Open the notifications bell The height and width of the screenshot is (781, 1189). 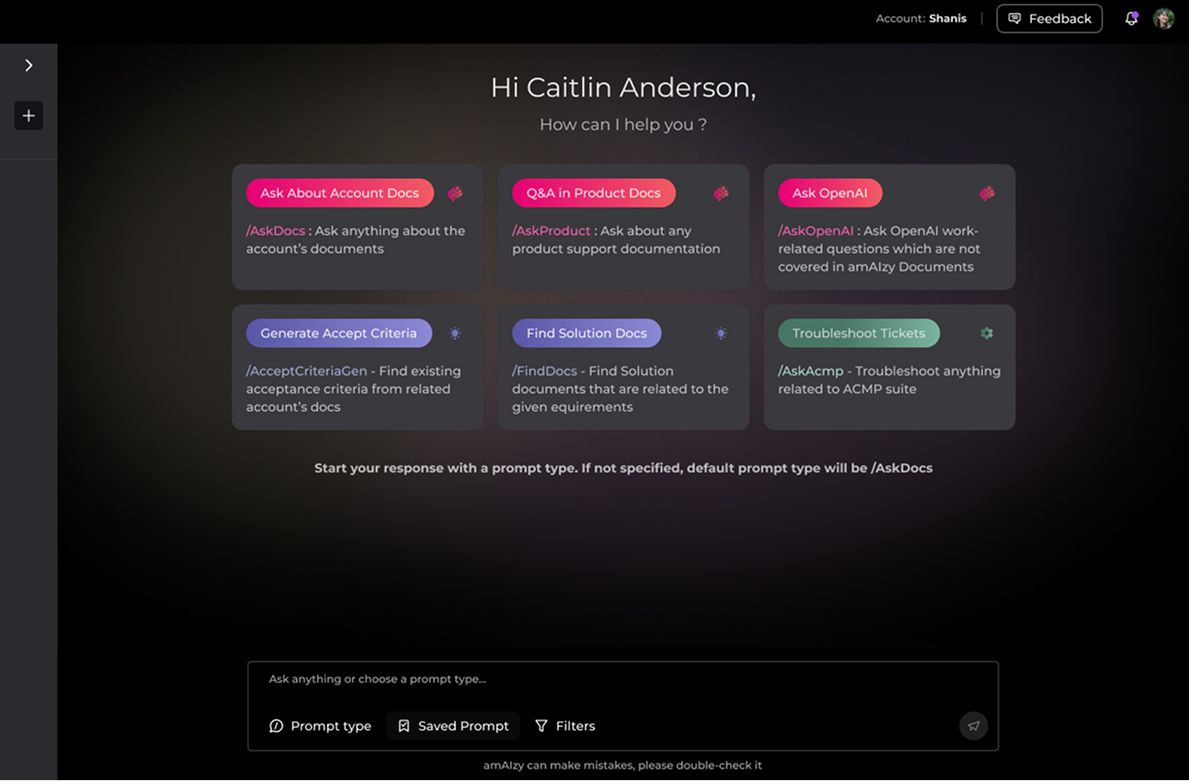tap(1131, 18)
